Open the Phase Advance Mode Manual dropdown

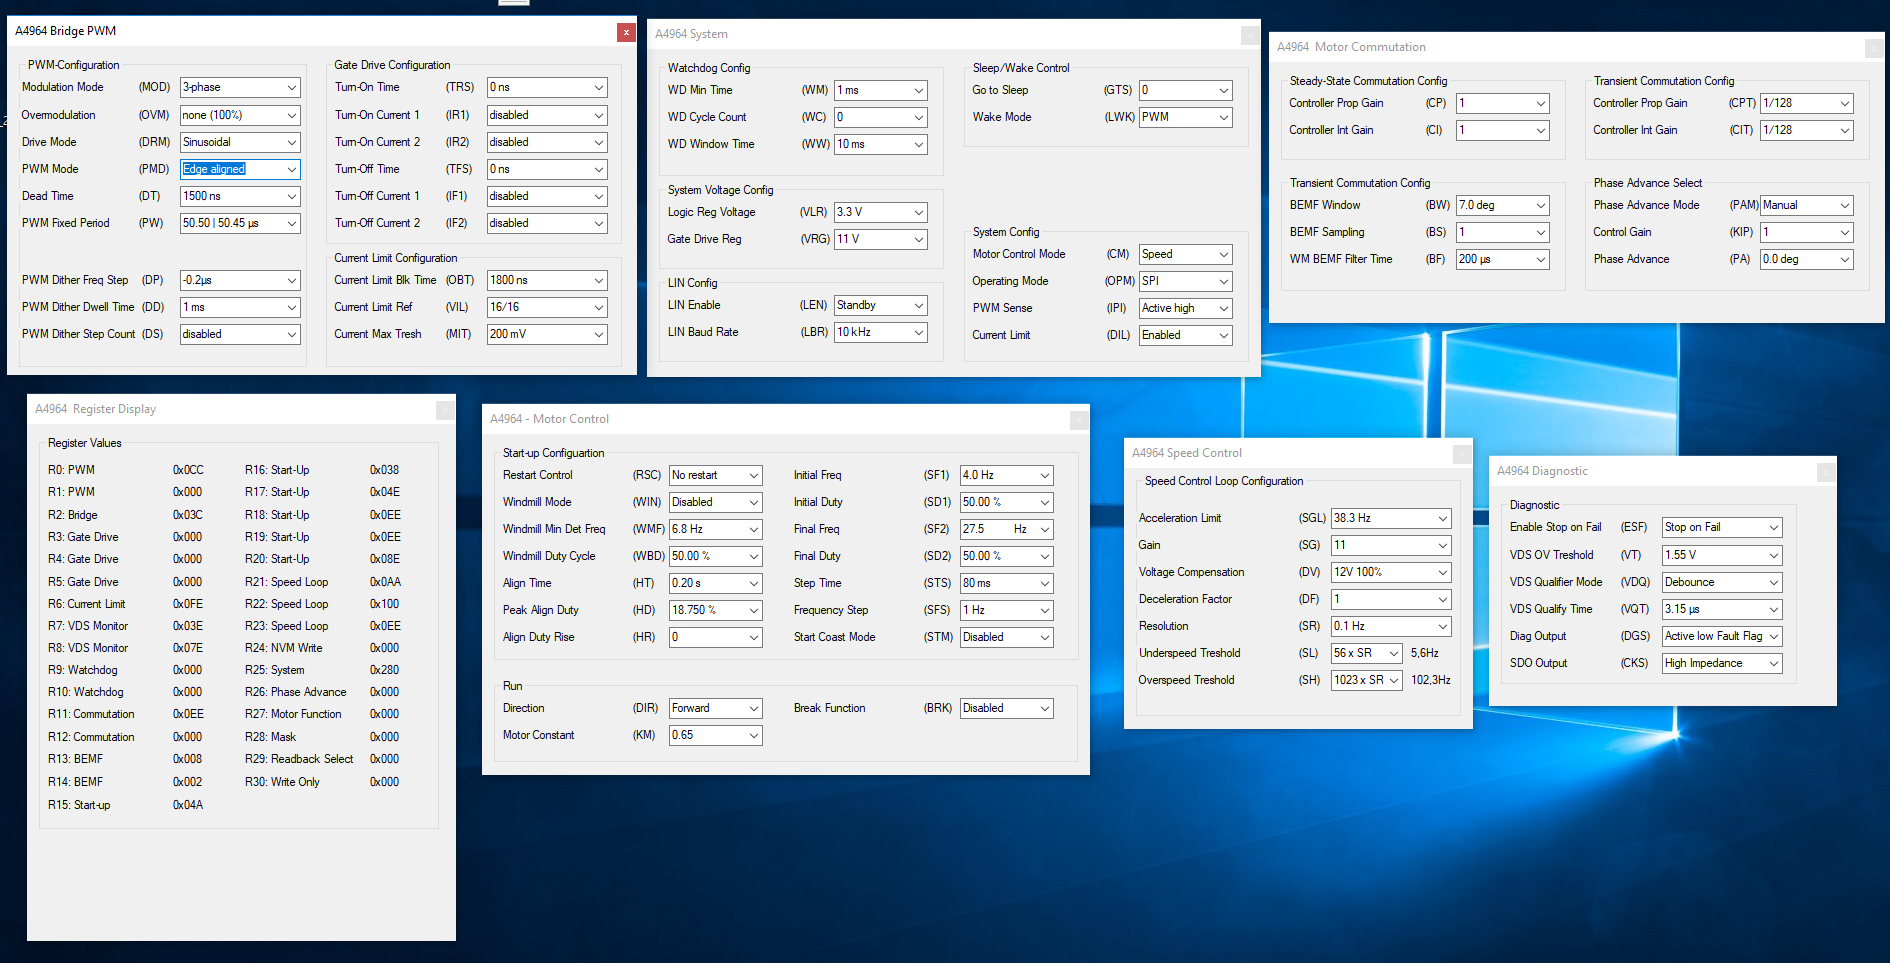click(x=1807, y=205)
